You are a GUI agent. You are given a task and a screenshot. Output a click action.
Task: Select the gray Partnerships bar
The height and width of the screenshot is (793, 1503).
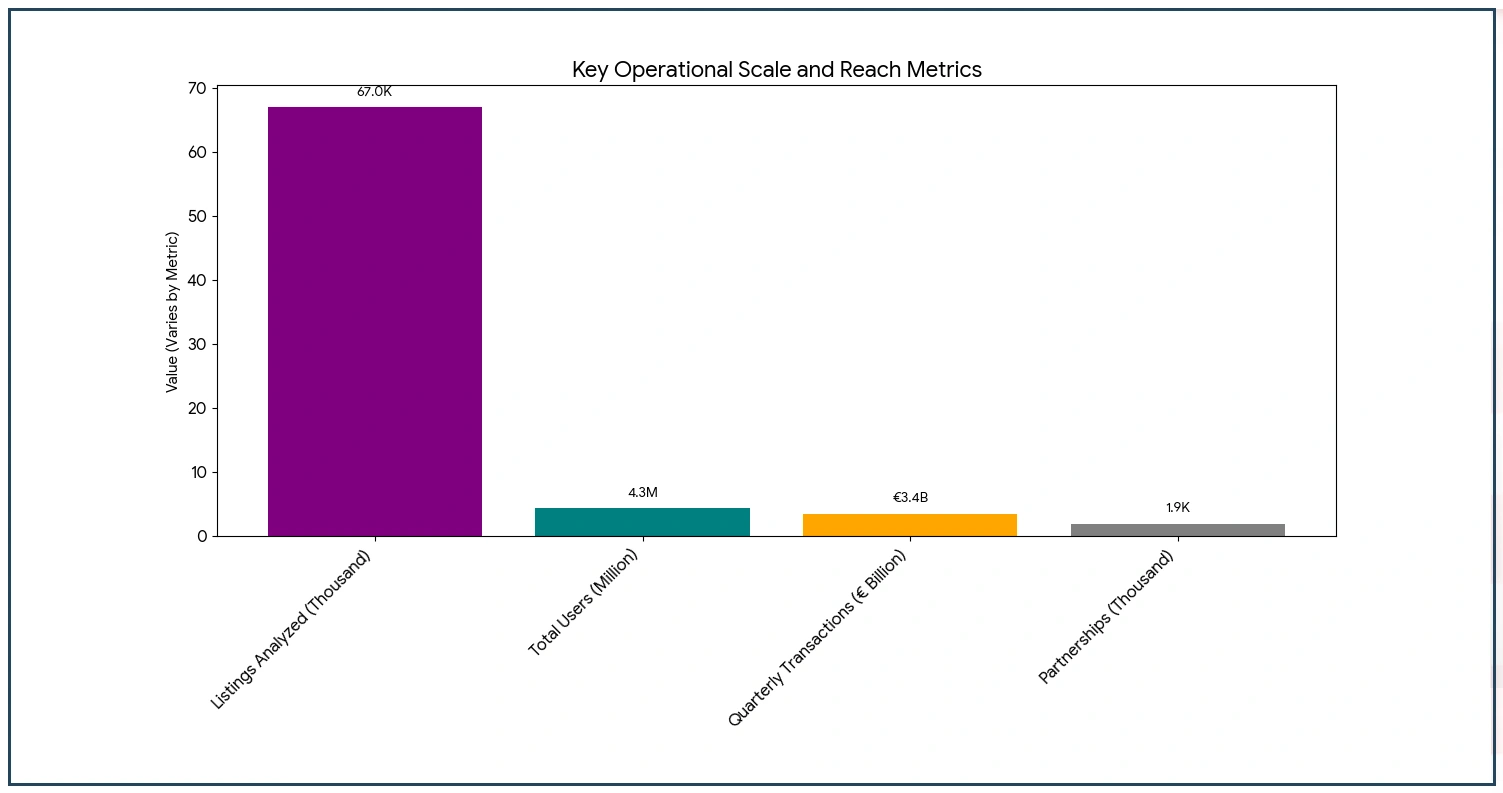click(1180, 528)
